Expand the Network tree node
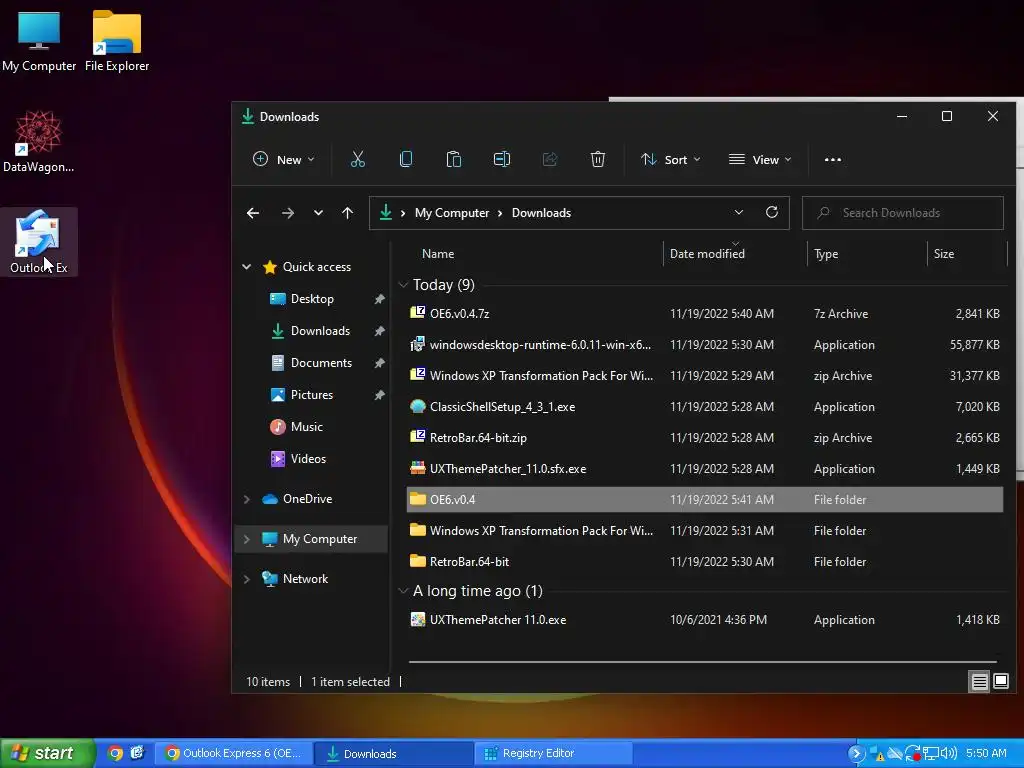The width and height of the screenshot is (1024, 768). point(247,579)
